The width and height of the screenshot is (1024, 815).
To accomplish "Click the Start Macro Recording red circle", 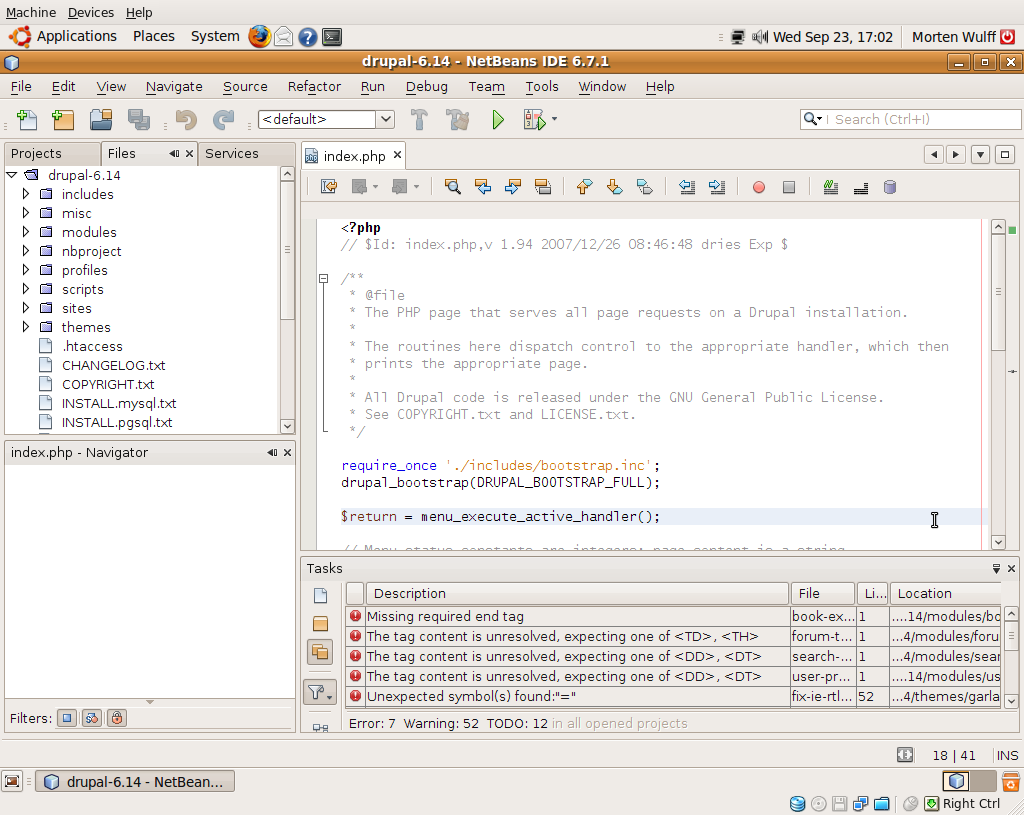I will point(758,188).
